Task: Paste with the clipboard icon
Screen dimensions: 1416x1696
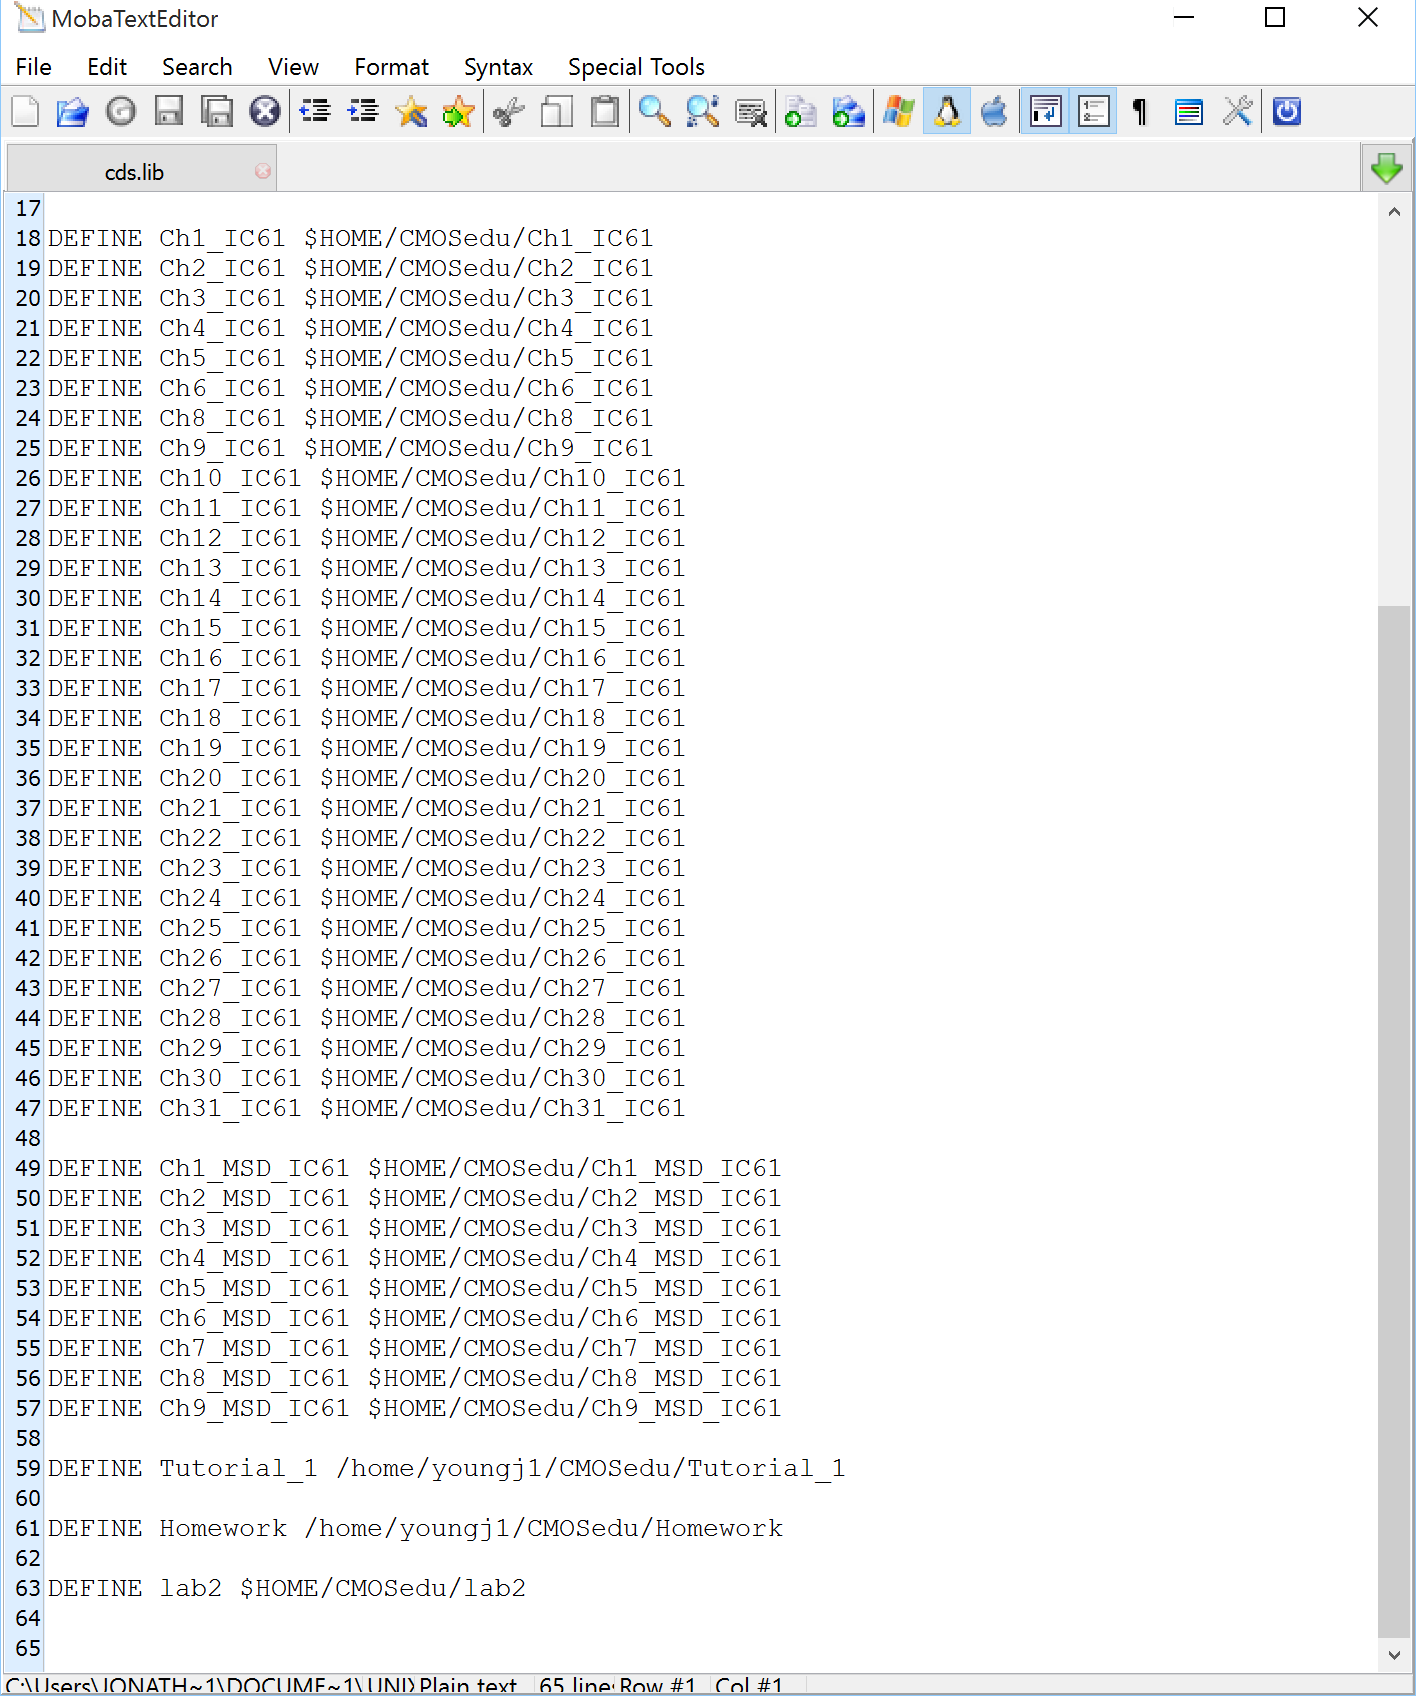Action: (605, 112)
